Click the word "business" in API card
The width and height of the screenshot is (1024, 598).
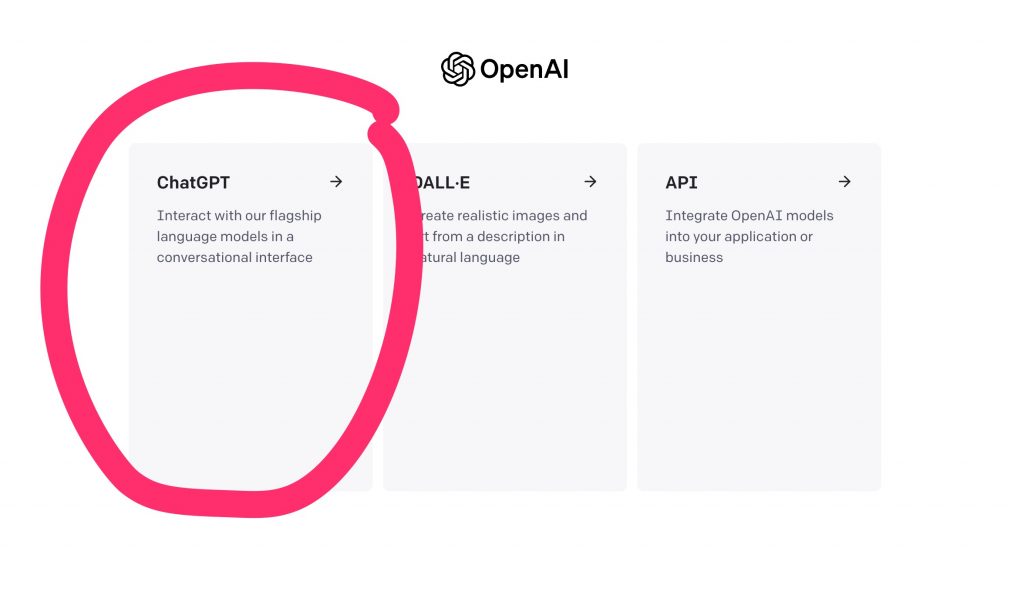pos(694,257)
